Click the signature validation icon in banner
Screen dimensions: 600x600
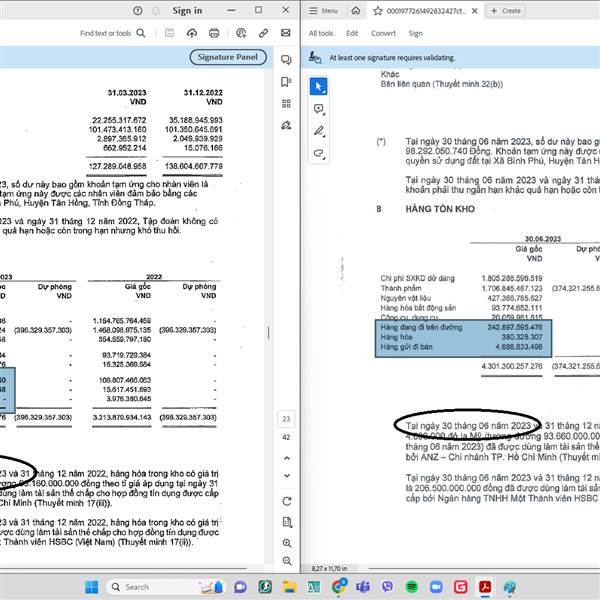click(315, 57)
